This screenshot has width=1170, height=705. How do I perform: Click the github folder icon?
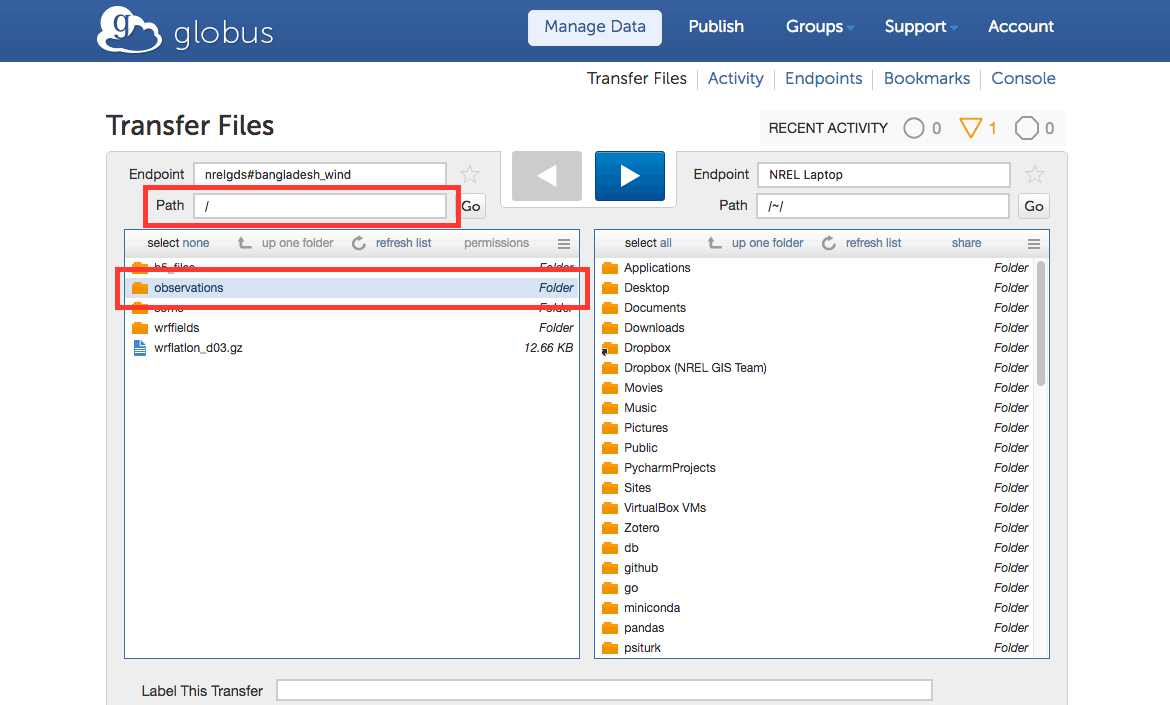610,568
